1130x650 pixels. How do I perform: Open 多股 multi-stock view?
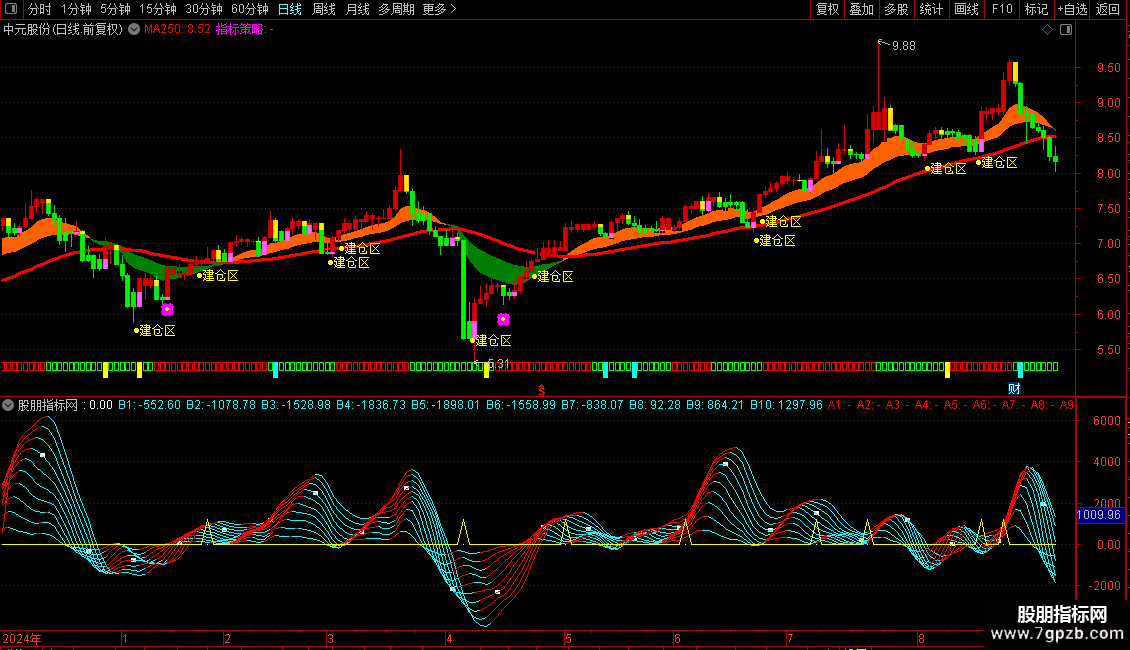(x=896, y=9)
